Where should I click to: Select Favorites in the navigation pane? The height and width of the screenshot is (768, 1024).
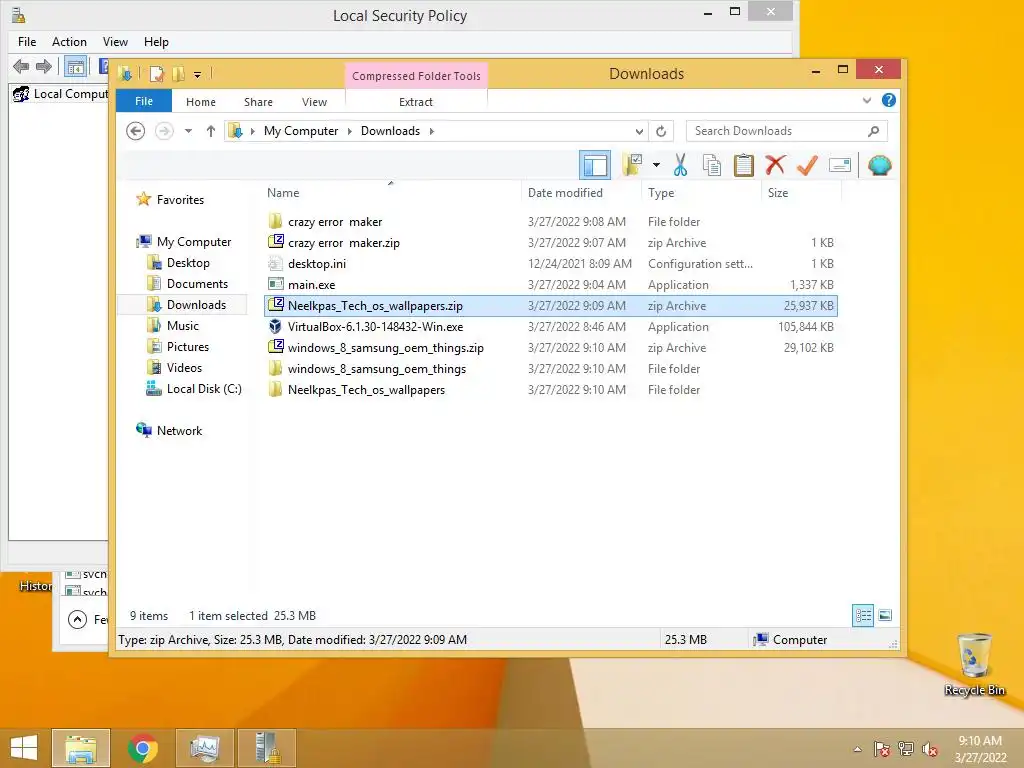coord(170,200)
